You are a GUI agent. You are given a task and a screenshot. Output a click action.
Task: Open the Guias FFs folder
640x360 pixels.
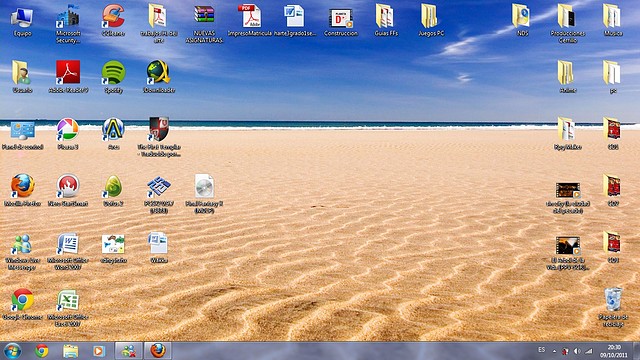[385, 16]
